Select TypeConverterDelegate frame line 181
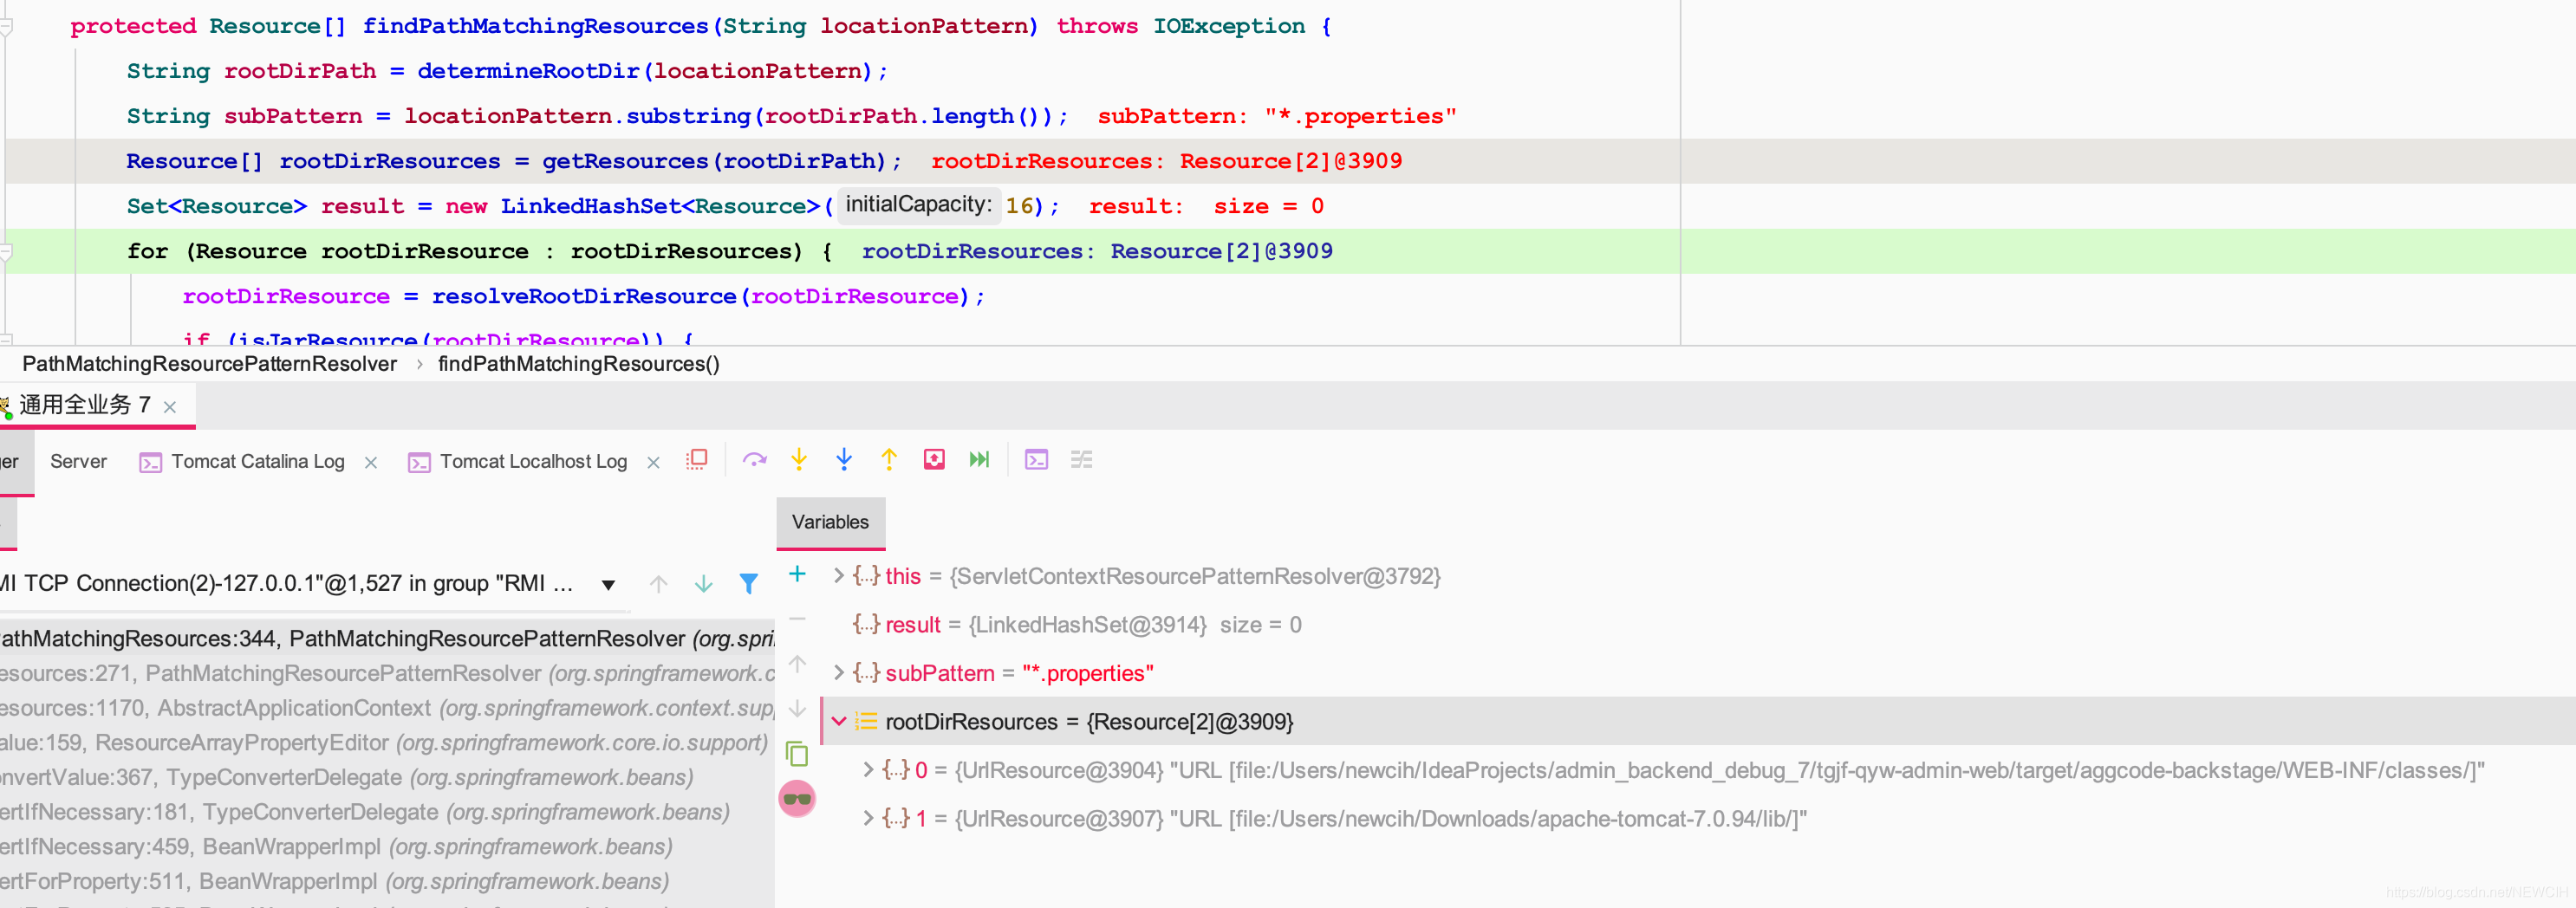The width and height of the screenshot is (2576, 908). click(x=387, y=812)
